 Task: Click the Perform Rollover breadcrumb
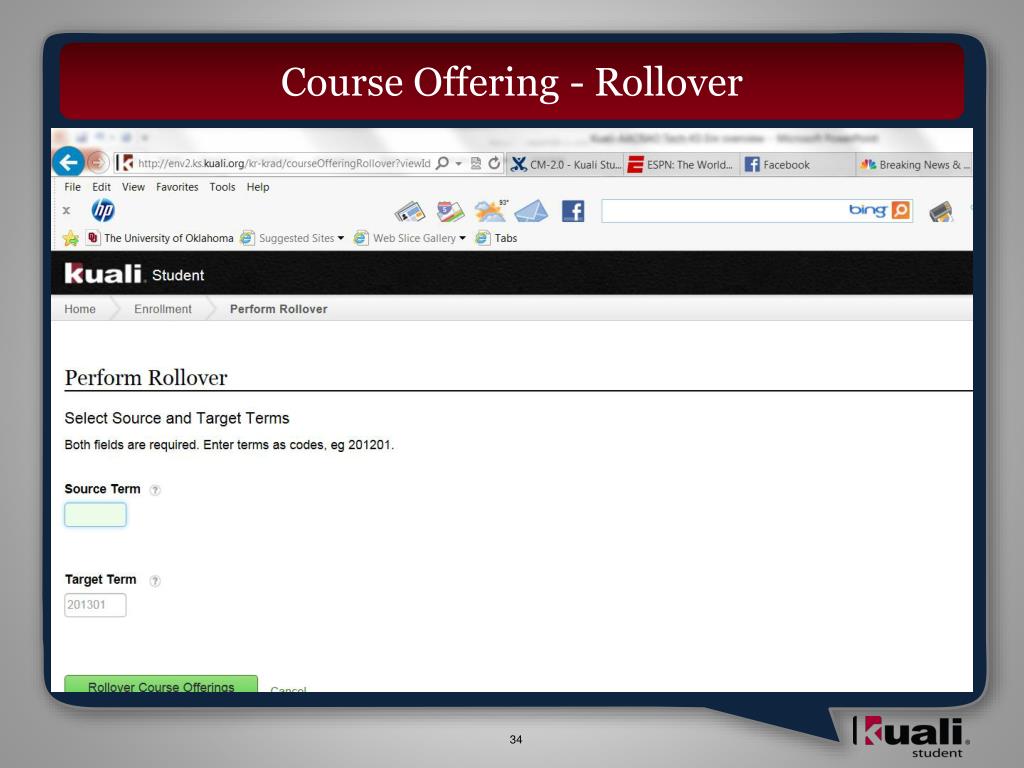tap(278, 309)
